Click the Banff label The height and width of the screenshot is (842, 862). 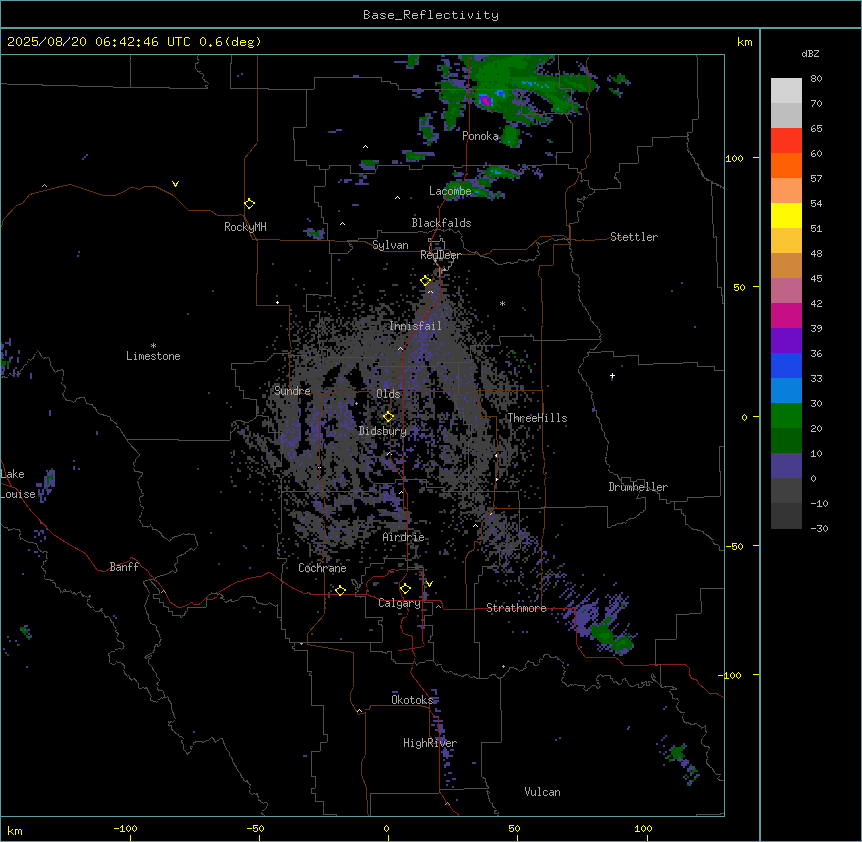coord(124,567)
